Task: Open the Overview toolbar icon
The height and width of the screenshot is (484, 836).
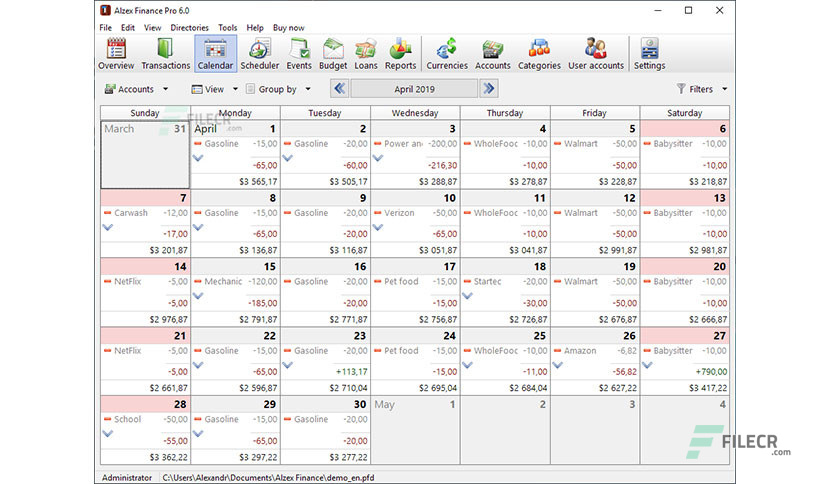Action: tap(116, 54)
